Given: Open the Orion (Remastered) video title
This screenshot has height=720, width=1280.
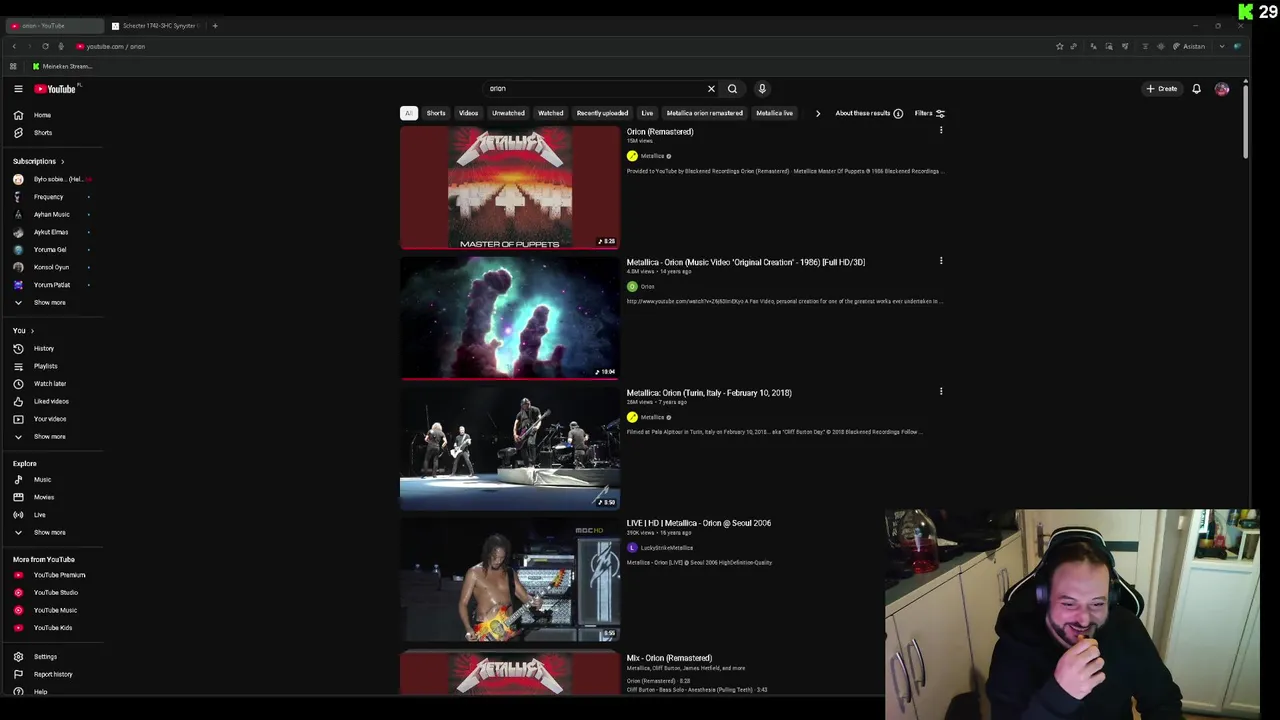Looking at the screenshot, I should (x=660, y=132).
